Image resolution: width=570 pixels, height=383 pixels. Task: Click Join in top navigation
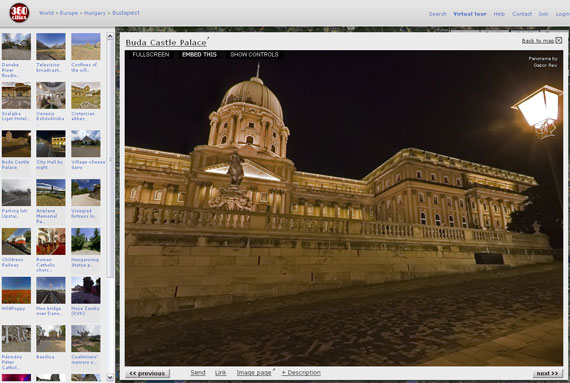click(x=543, y=14)
